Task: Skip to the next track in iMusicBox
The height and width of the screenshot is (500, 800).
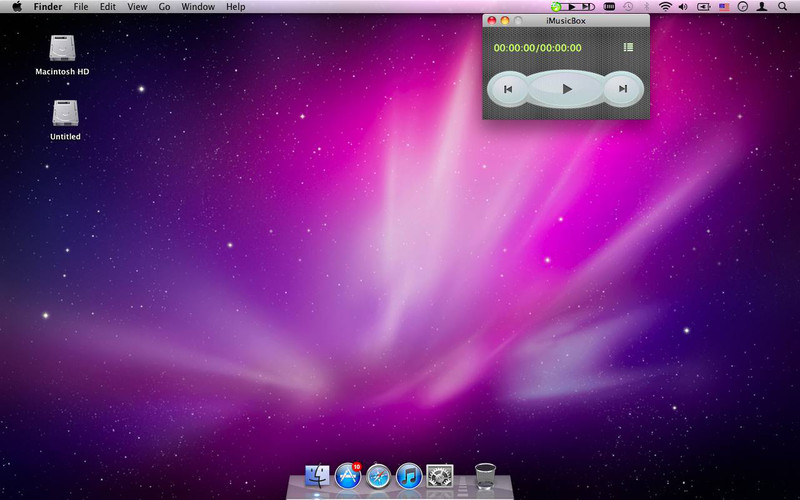Action: tap(623, 89)
